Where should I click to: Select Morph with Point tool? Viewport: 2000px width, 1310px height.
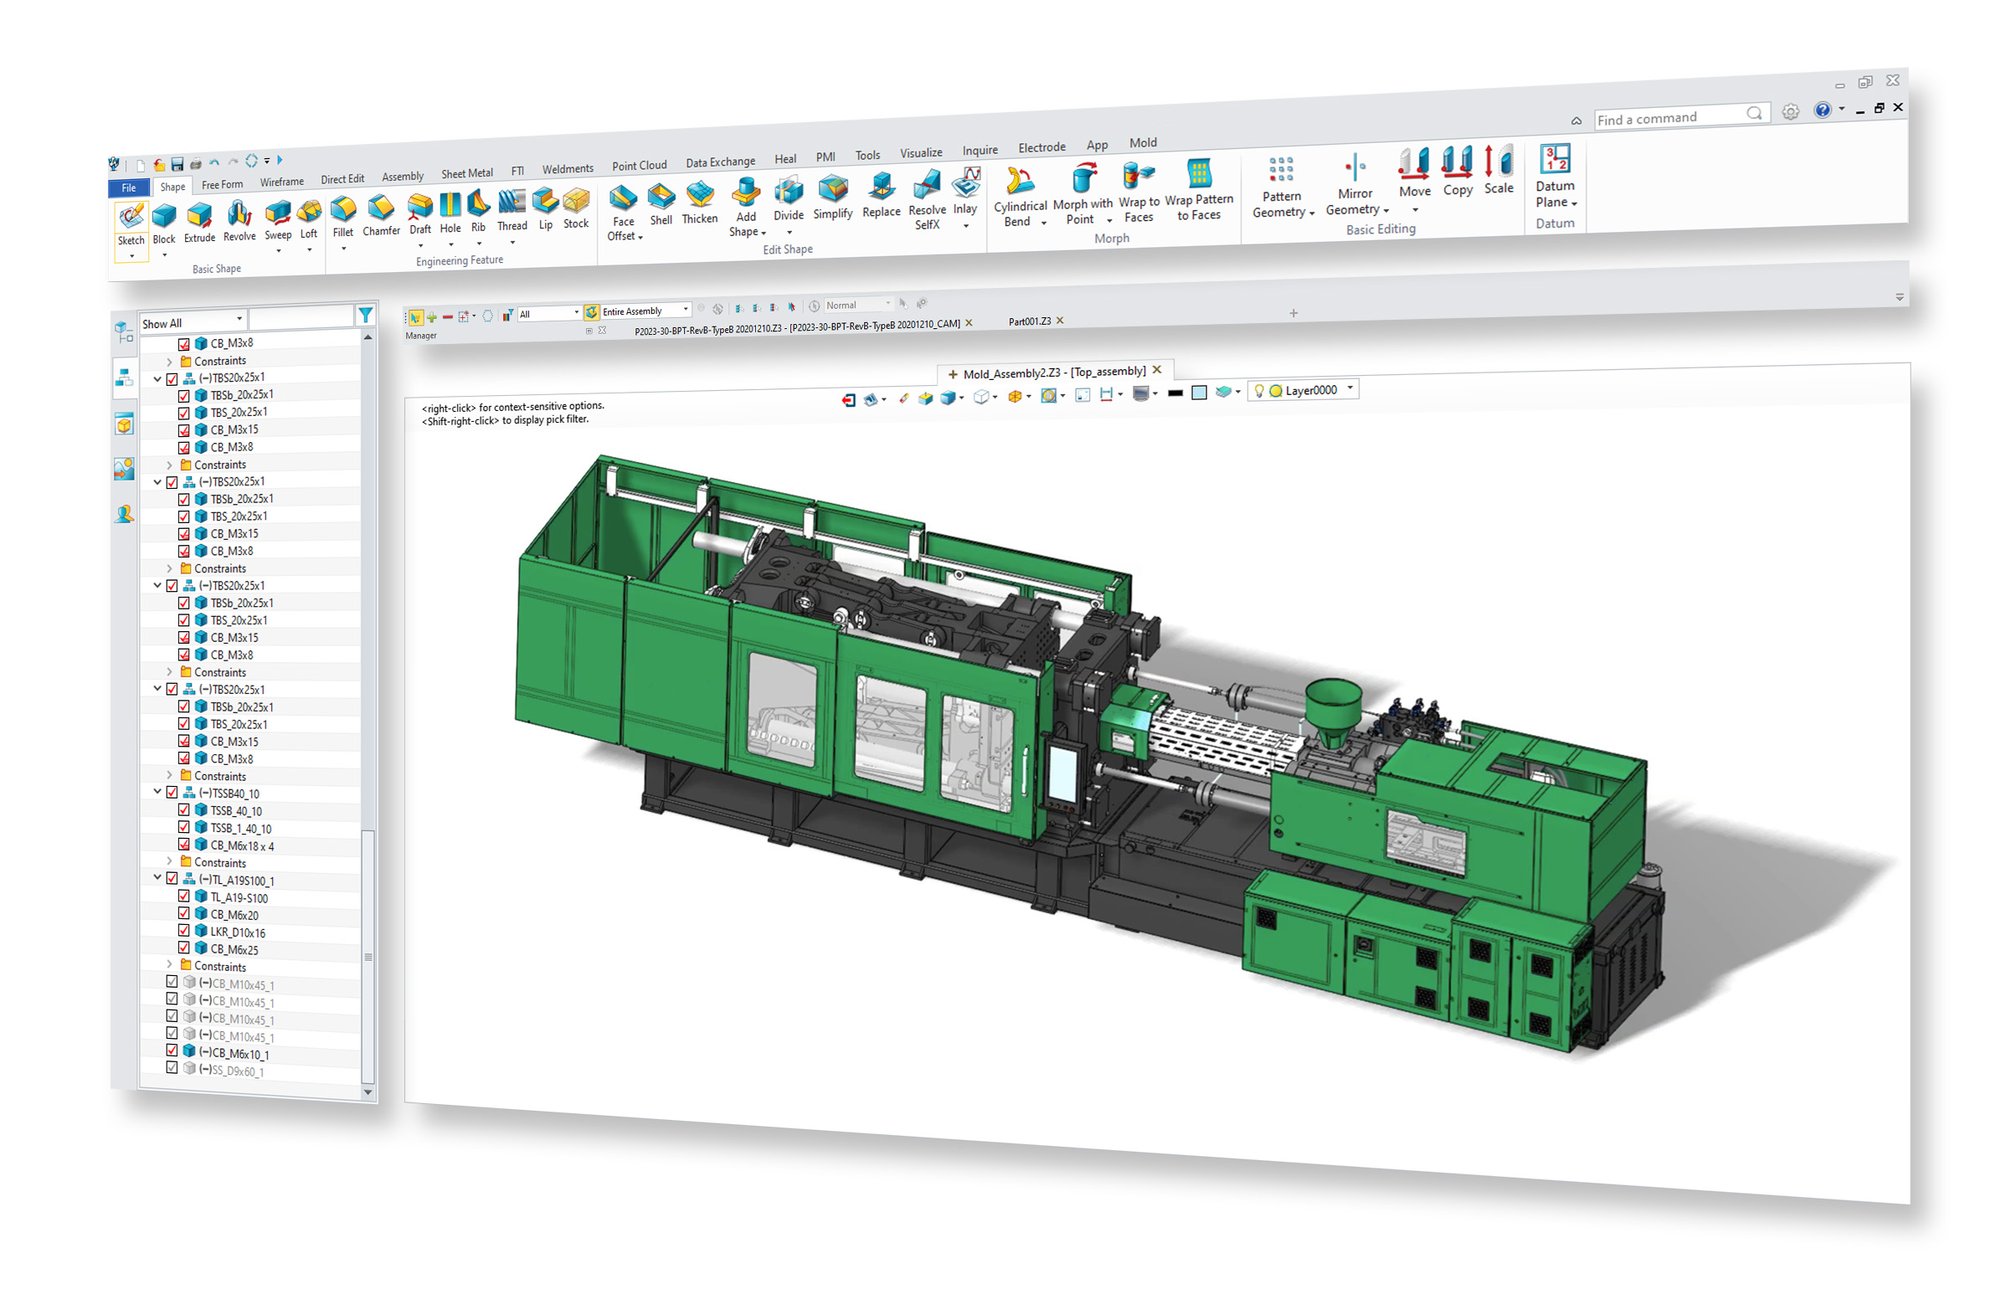(1082, 195)
